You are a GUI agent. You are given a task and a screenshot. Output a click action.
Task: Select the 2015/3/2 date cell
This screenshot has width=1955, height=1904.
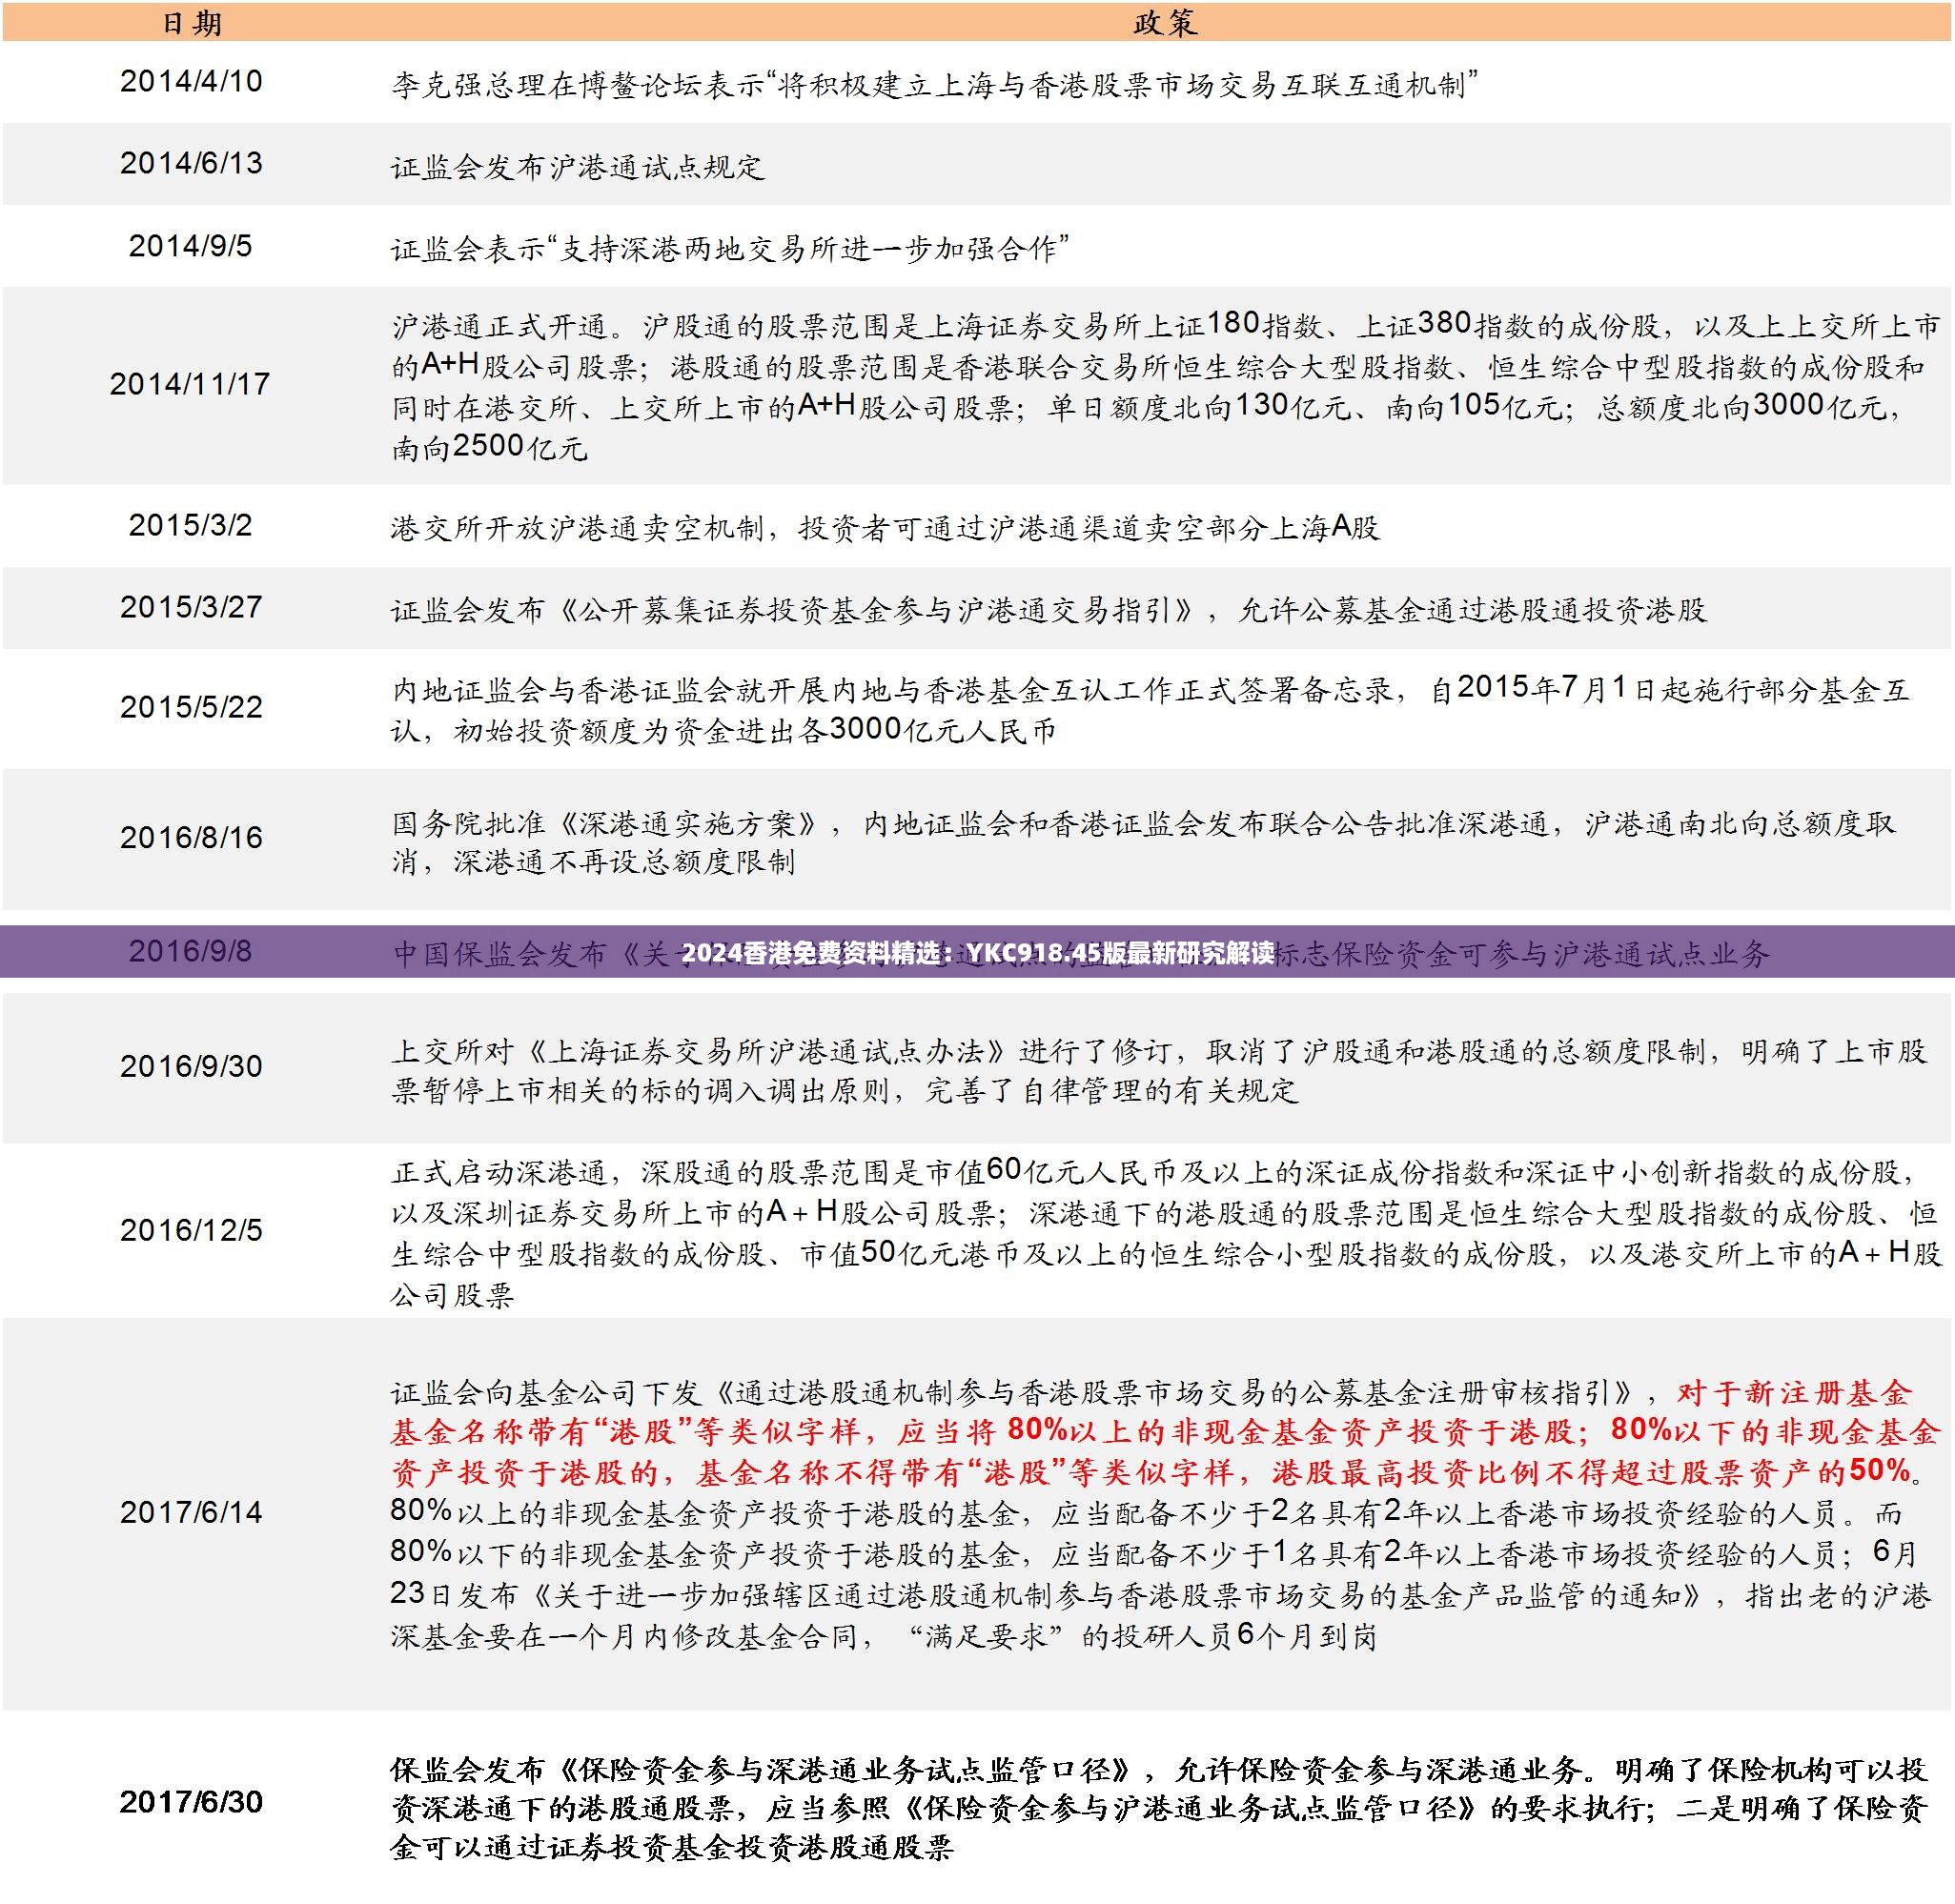(x=191, y=525)
